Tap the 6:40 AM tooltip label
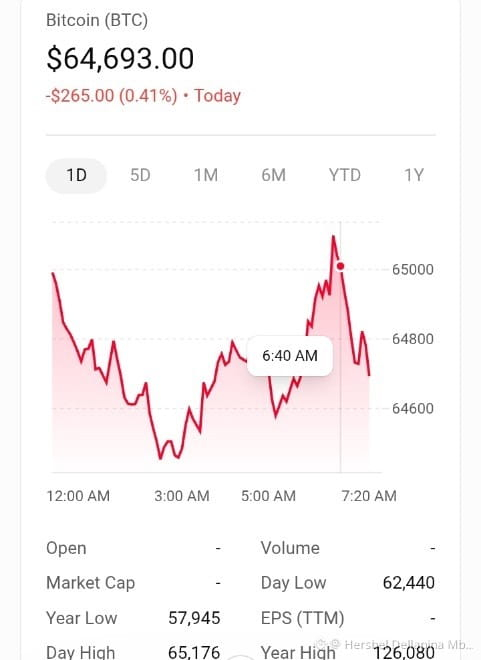This screenshot has height=660, width=481. 290,356
